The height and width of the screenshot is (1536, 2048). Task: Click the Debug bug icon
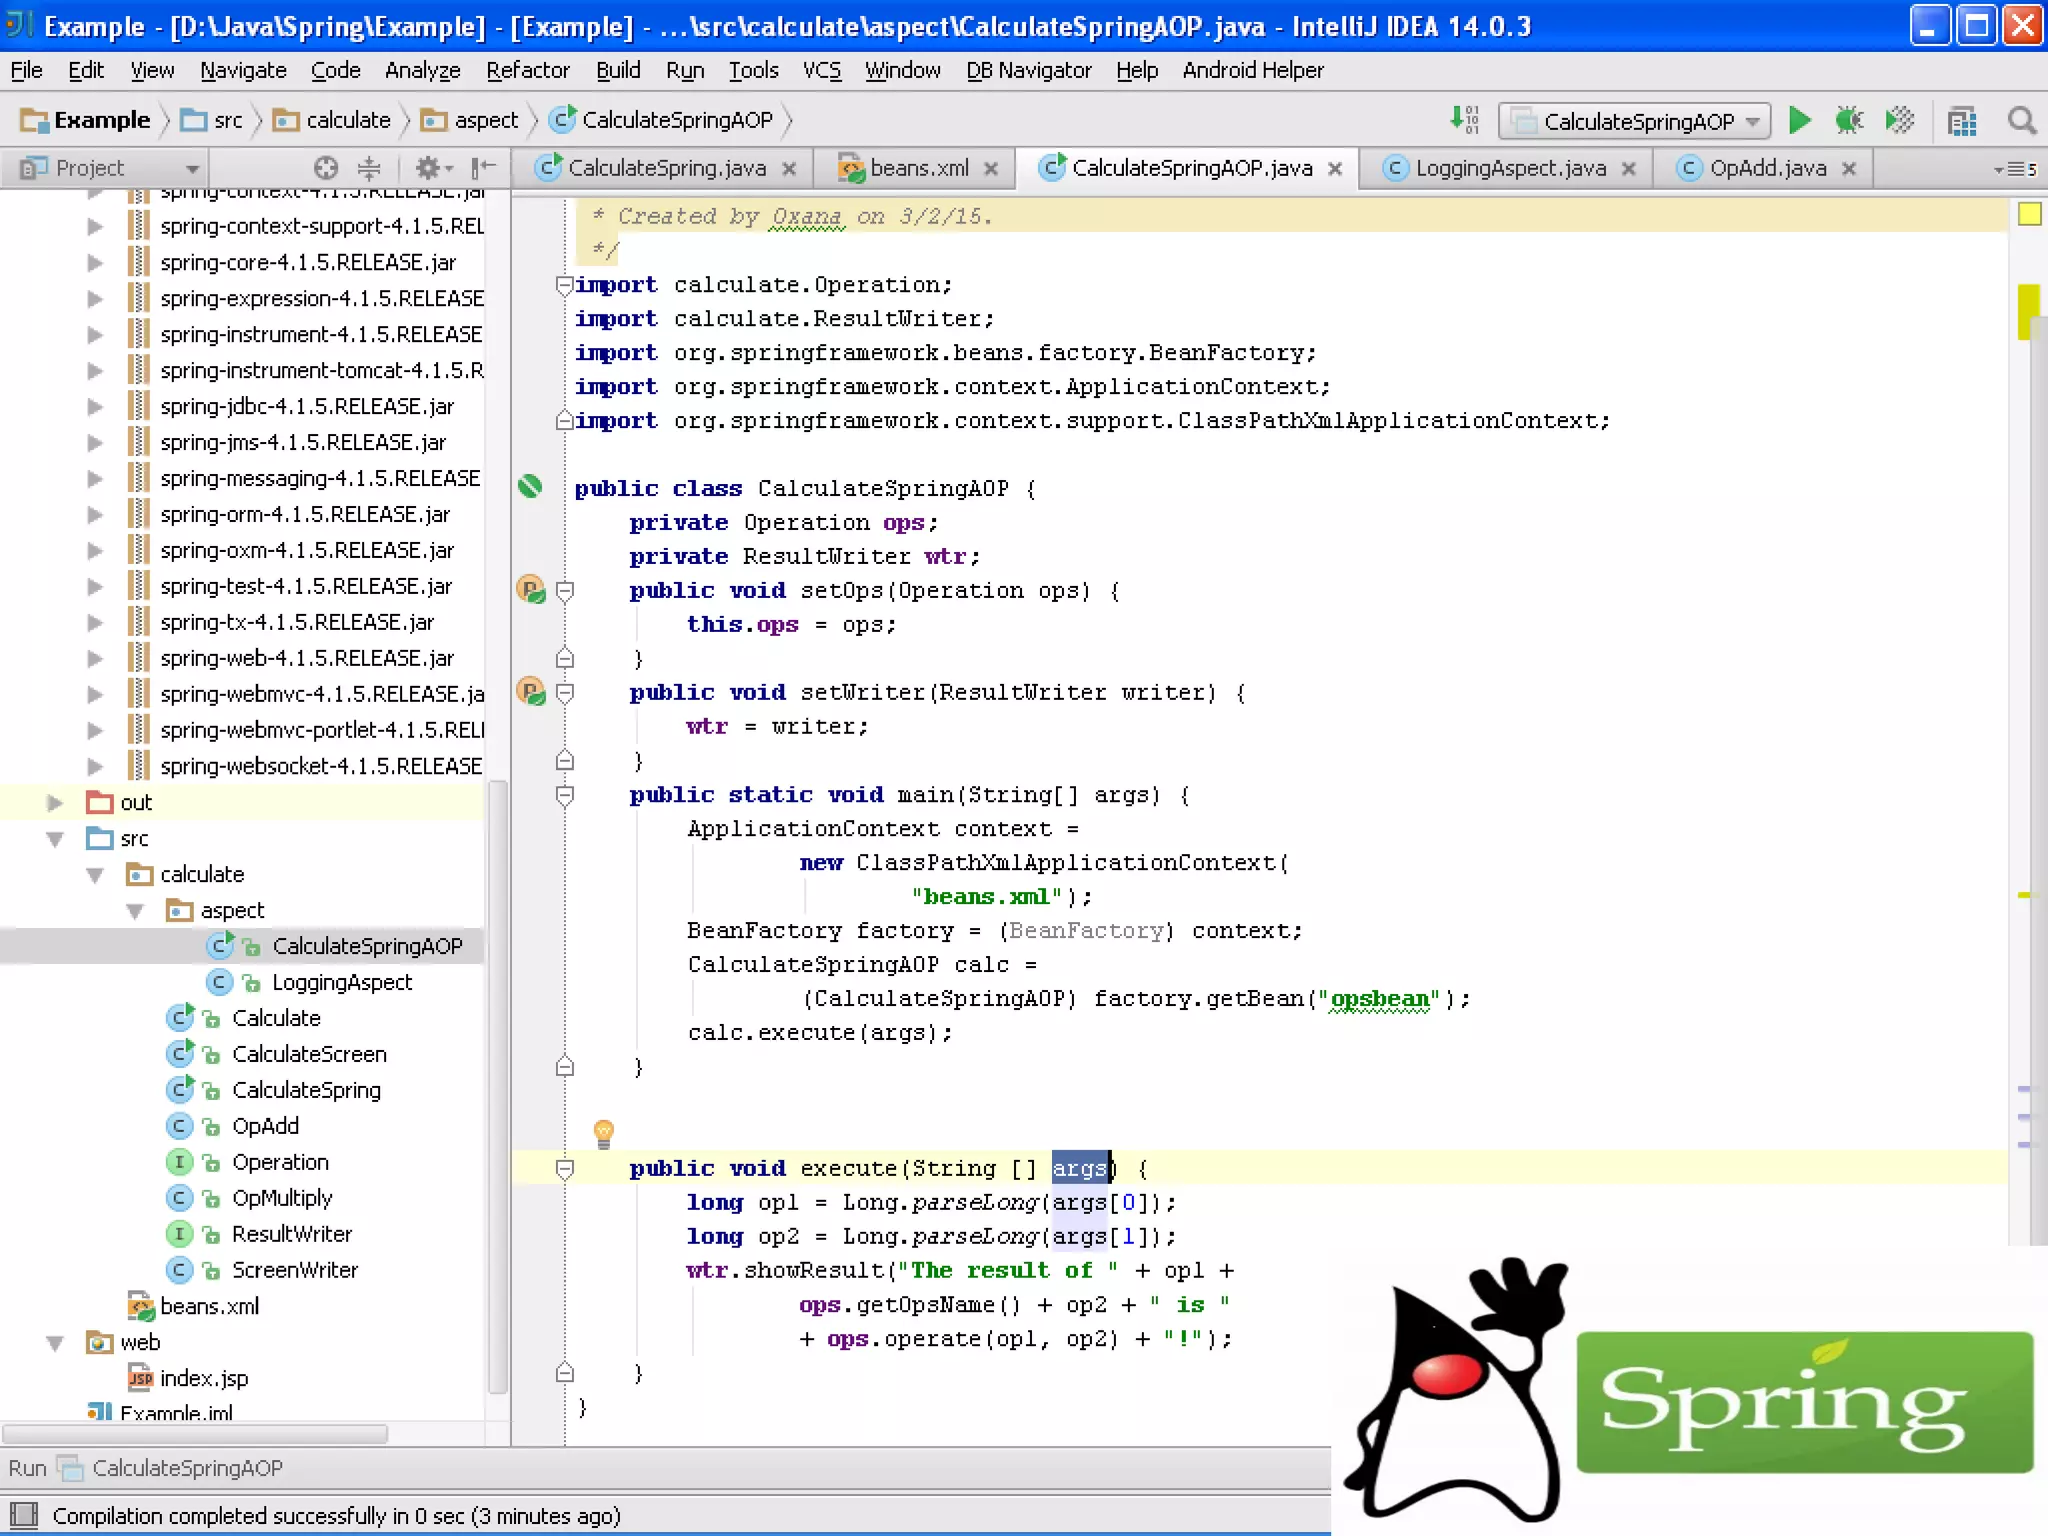(x=1849, y=121)
